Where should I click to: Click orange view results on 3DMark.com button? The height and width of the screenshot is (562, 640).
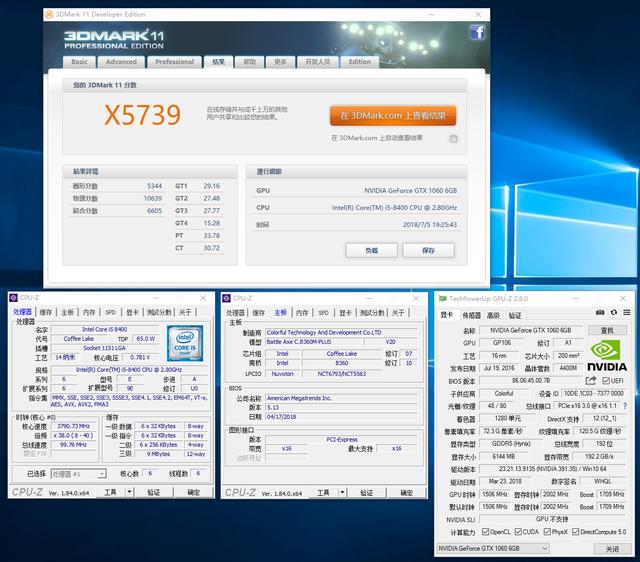pos(392,115)
